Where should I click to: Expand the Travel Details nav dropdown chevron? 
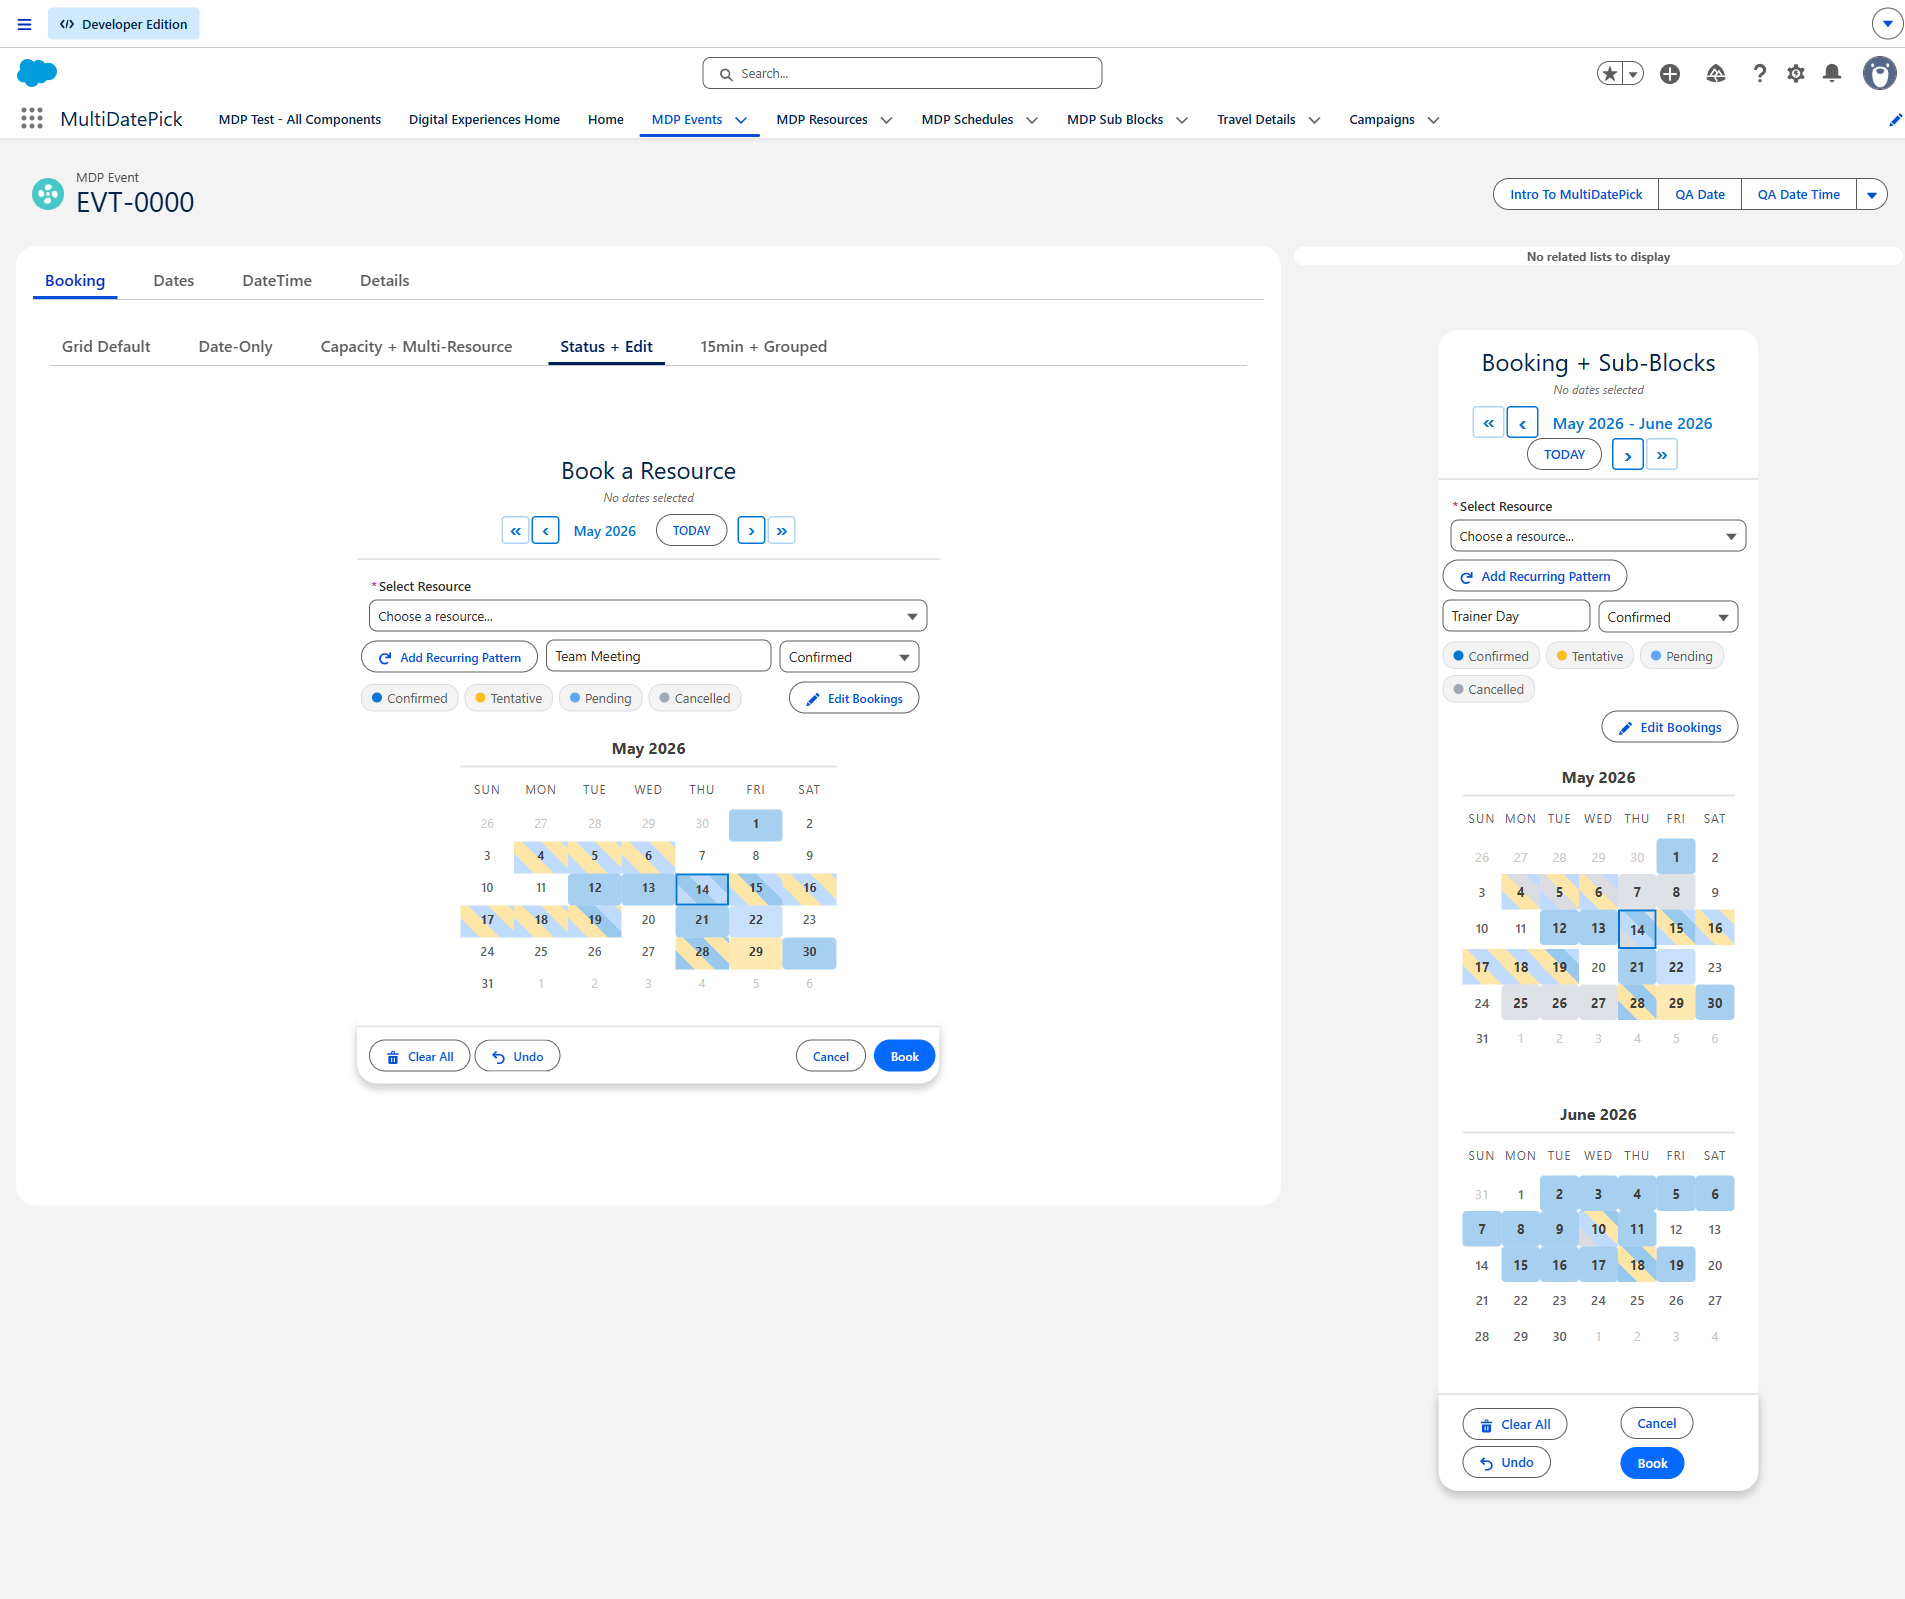(x=1314, y=120)
